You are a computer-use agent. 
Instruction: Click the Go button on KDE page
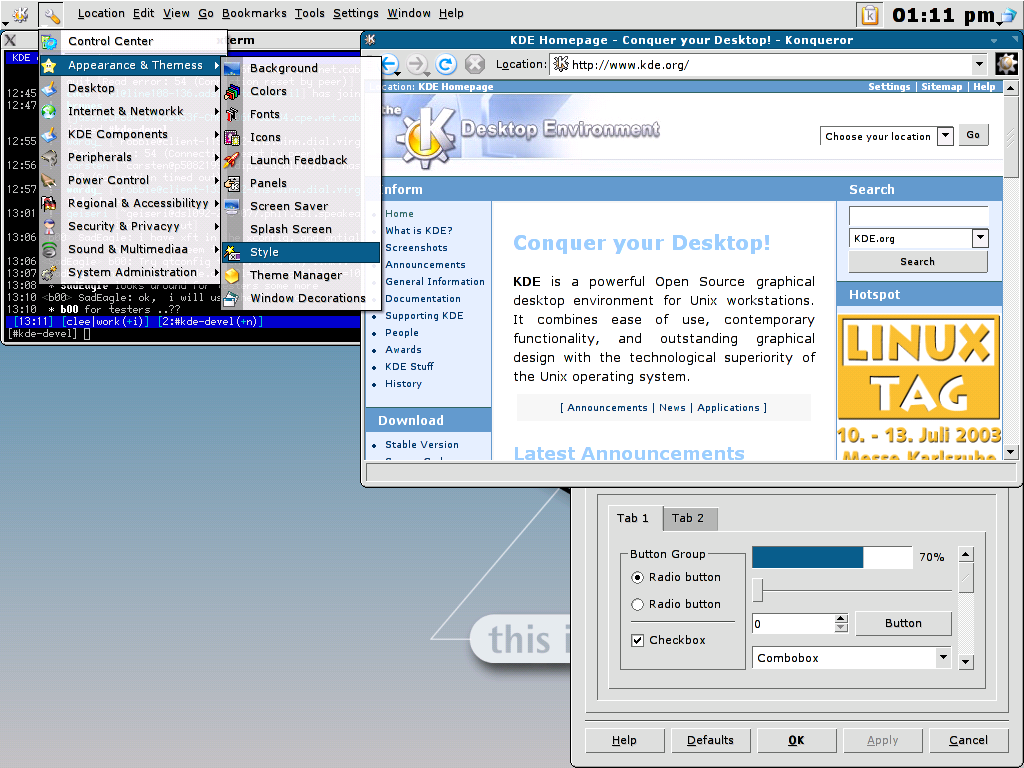coord(973,135)
